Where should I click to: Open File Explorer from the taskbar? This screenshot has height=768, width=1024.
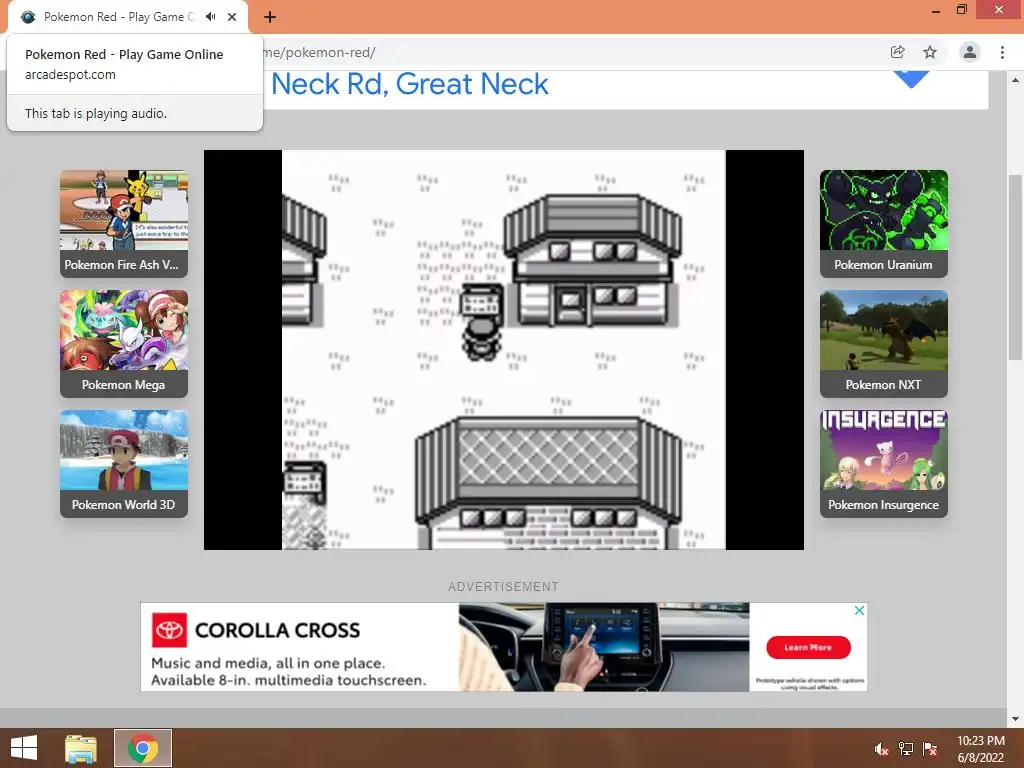[81, 748]
